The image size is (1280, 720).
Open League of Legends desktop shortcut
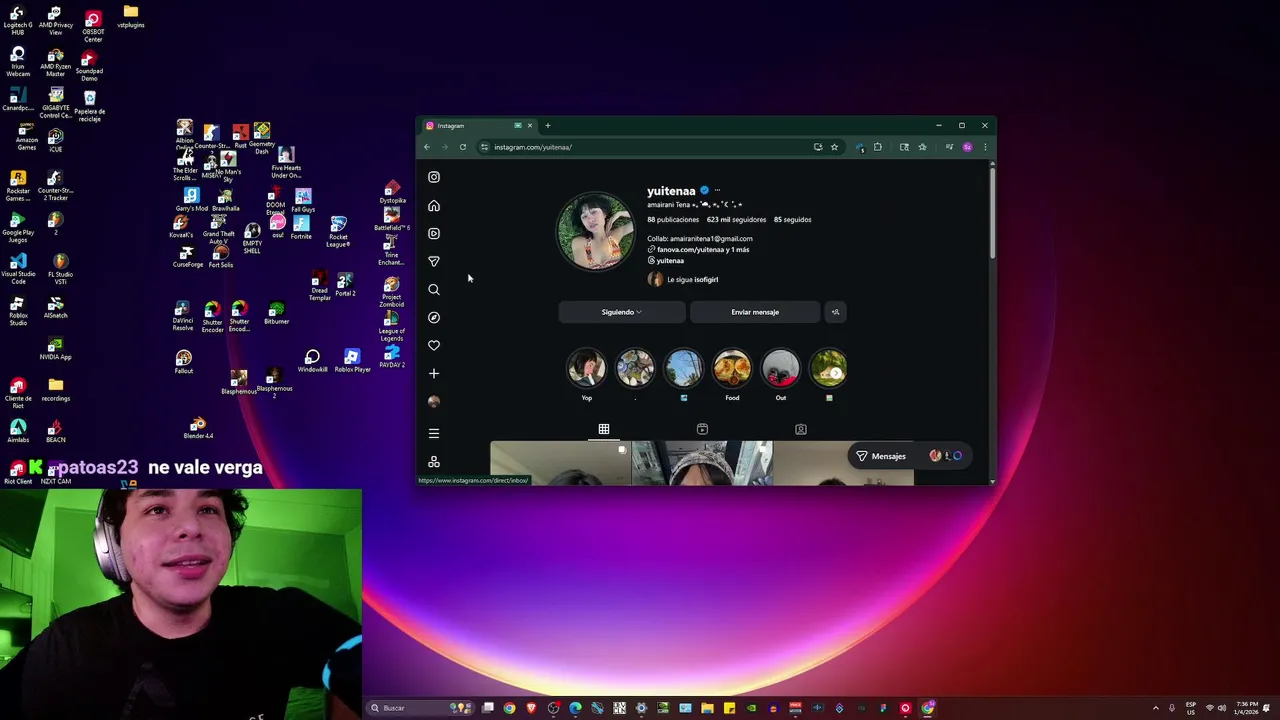tap(392, 326)
